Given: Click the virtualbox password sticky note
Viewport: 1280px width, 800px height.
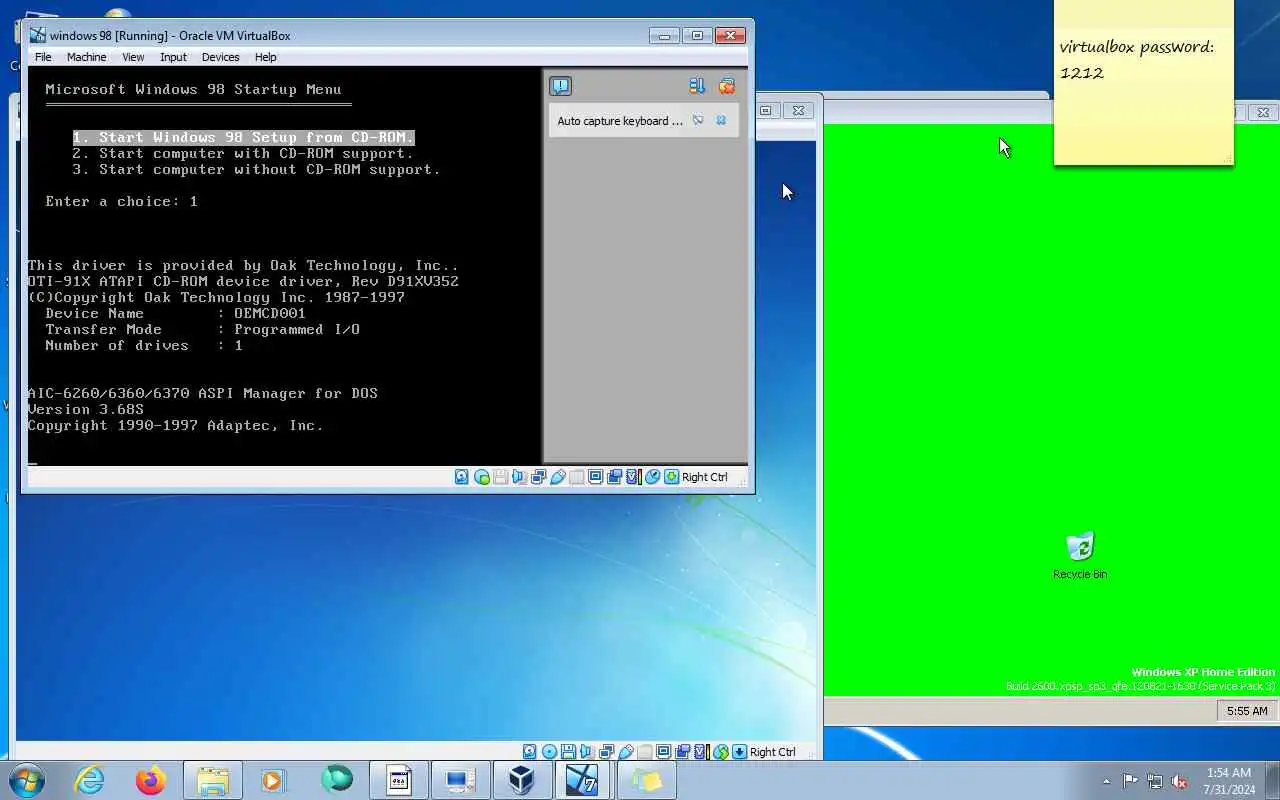Looking at the screenshot, I should [x=1144, y=82].
